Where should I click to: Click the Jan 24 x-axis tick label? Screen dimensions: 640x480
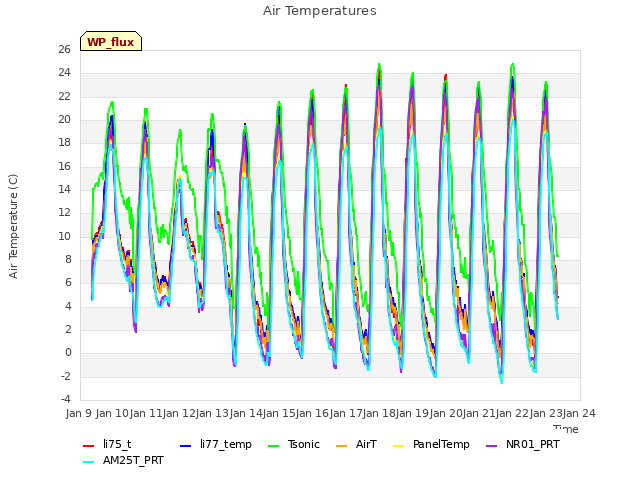tap(579, 413)
